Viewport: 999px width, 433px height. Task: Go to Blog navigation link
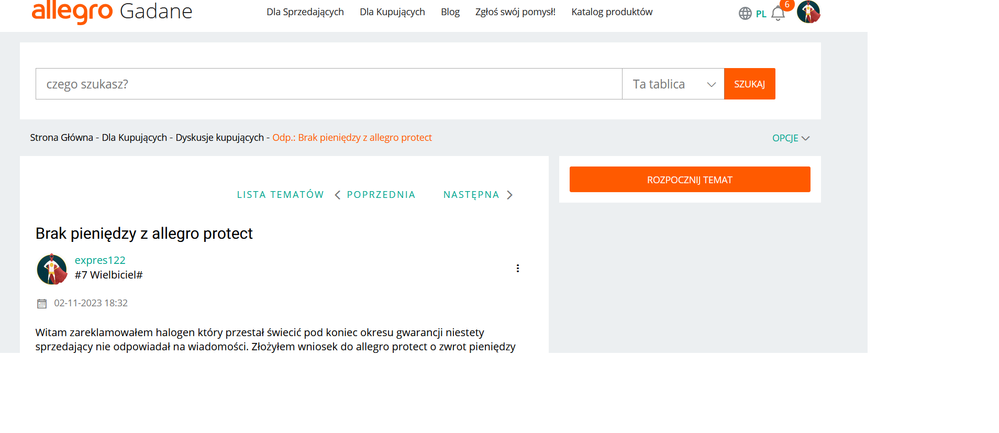[x=450, y=12]
